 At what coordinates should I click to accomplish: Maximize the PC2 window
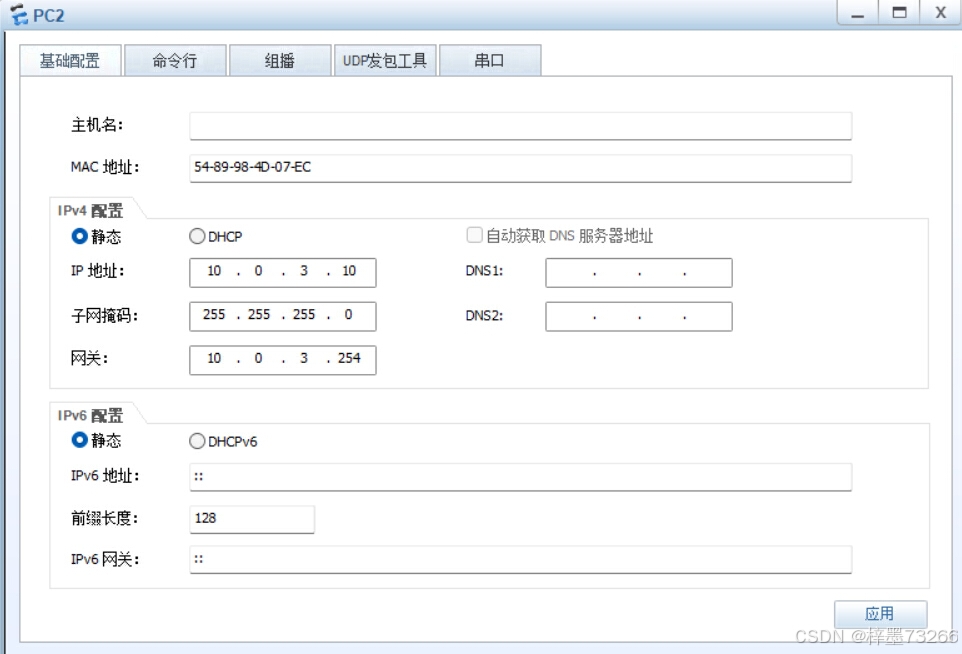tap(899, 12)
